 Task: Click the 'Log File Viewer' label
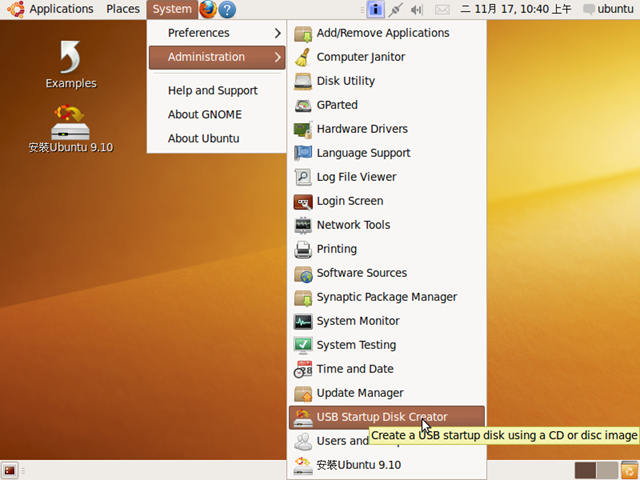356,177
